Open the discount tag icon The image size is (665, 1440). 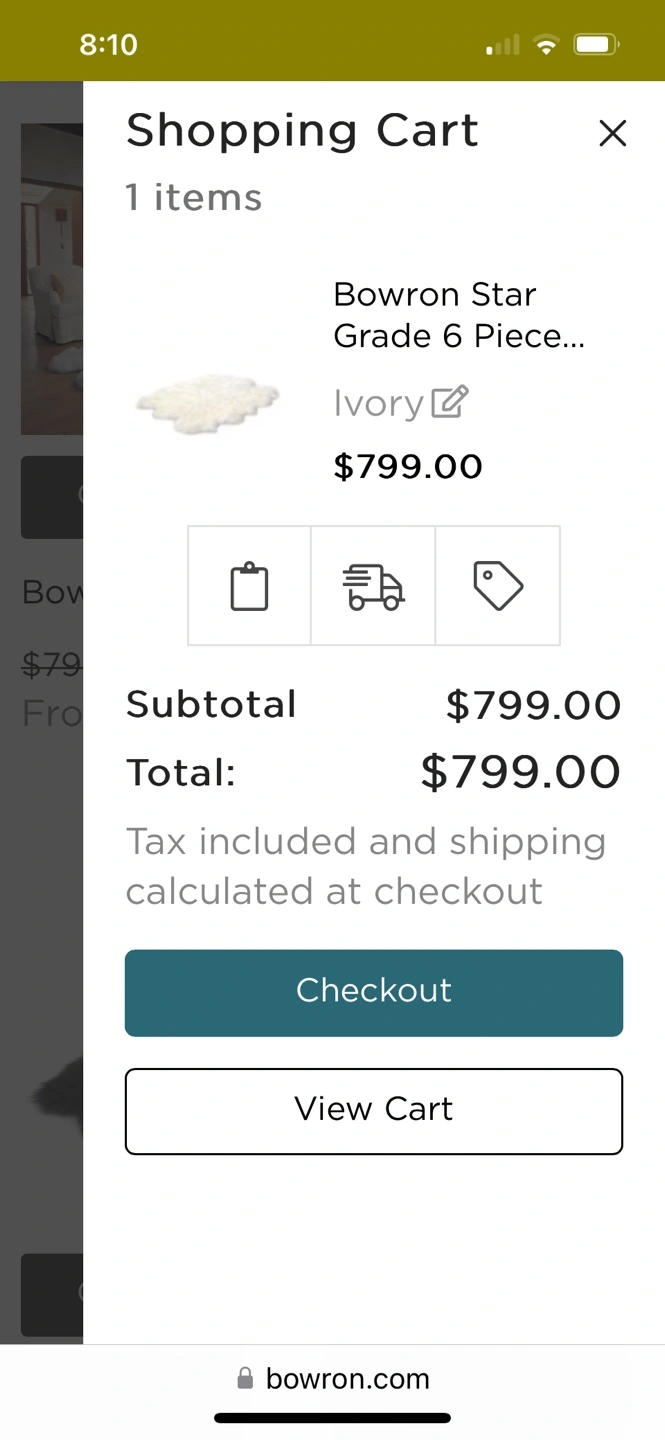(498, 586)
